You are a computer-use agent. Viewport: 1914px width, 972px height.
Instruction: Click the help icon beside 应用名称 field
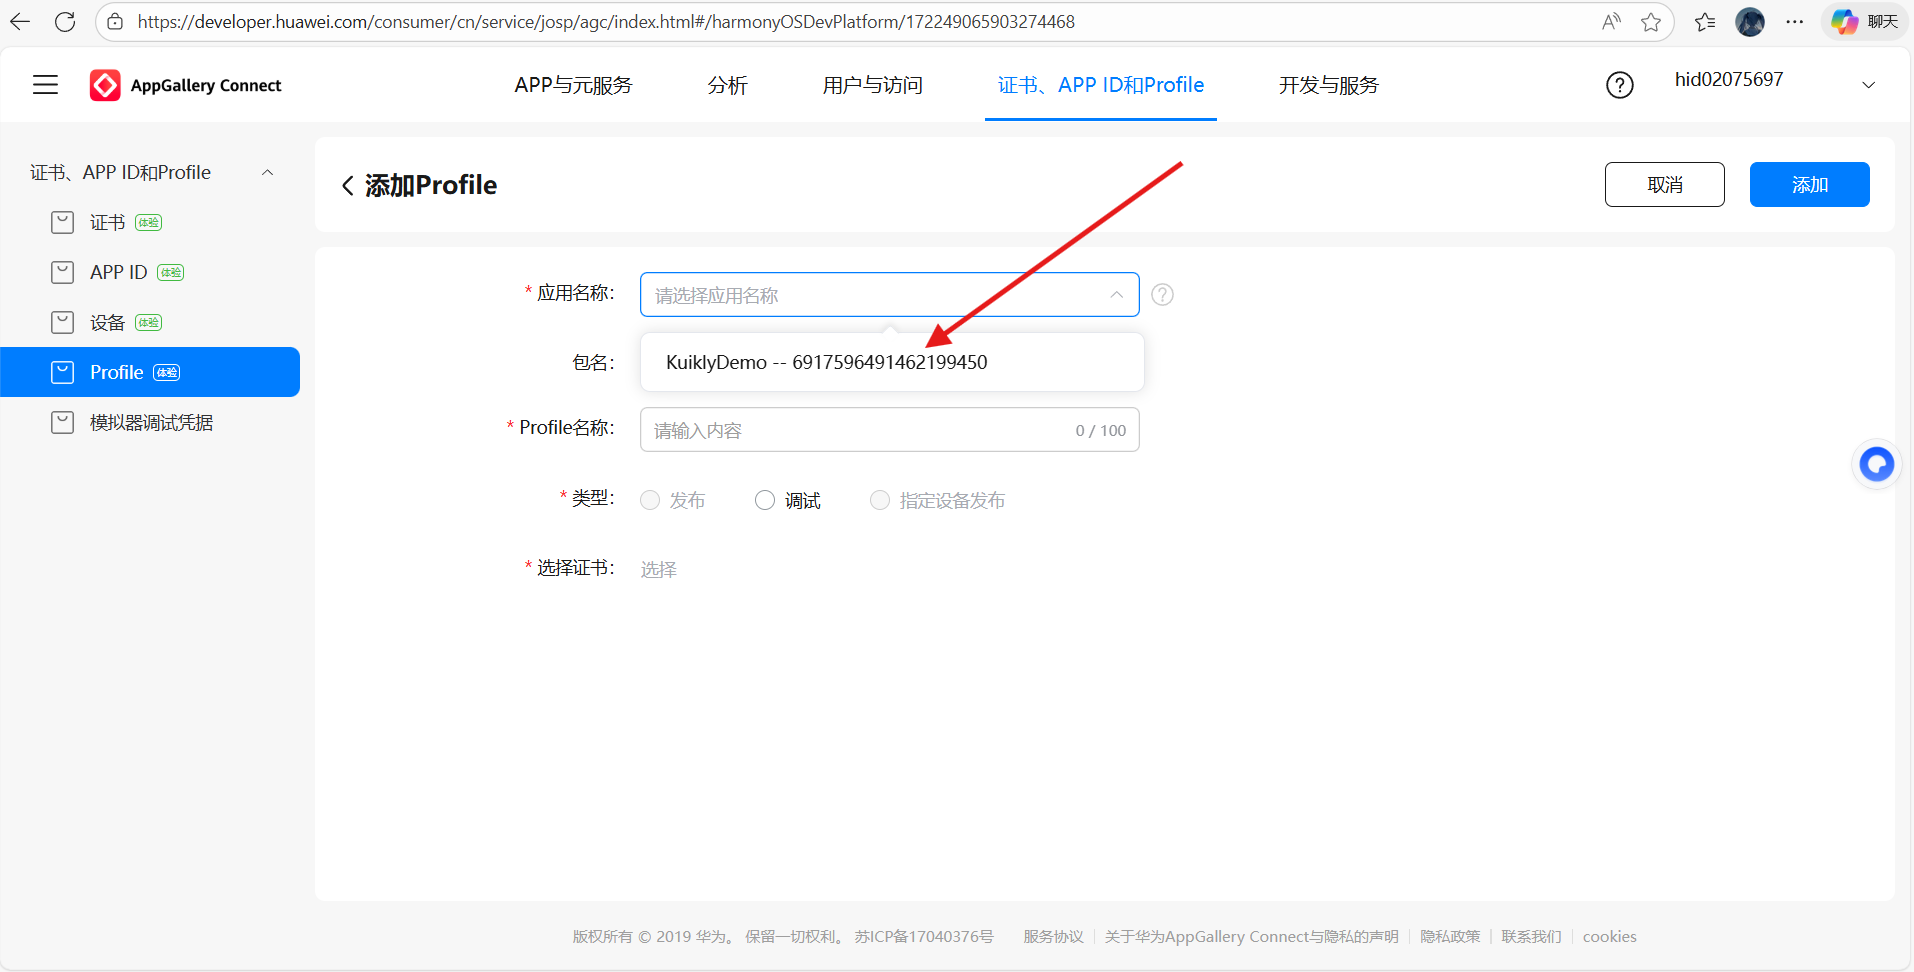coord(1161,294)
